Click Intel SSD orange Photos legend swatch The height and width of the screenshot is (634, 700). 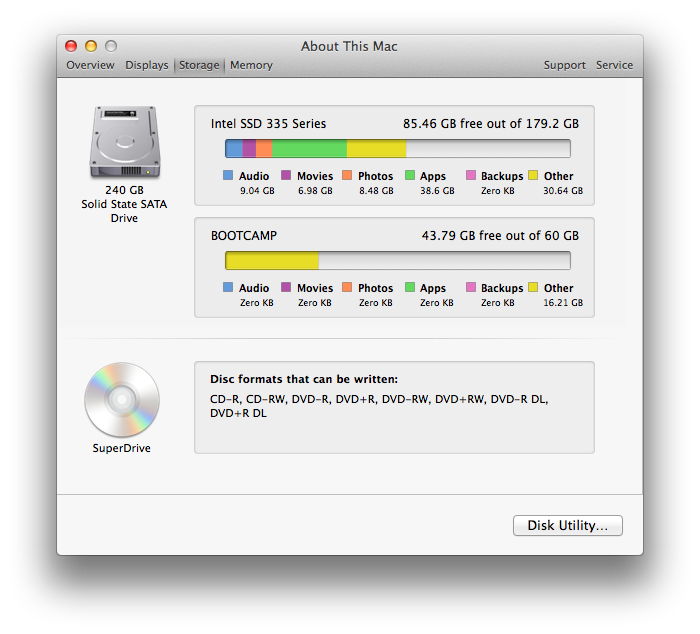click(347, 175)
